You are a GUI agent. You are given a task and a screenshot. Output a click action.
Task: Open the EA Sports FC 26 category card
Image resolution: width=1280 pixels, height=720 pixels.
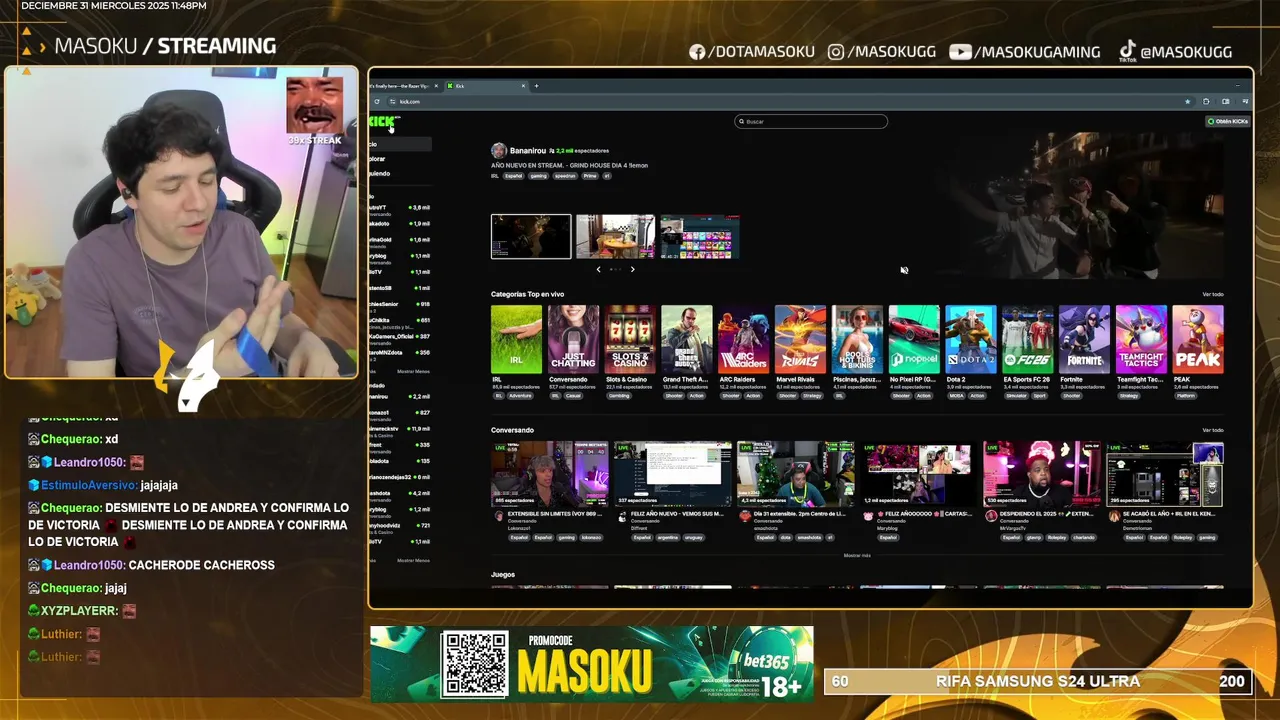pyautogui.click(x=1028, y=340)
